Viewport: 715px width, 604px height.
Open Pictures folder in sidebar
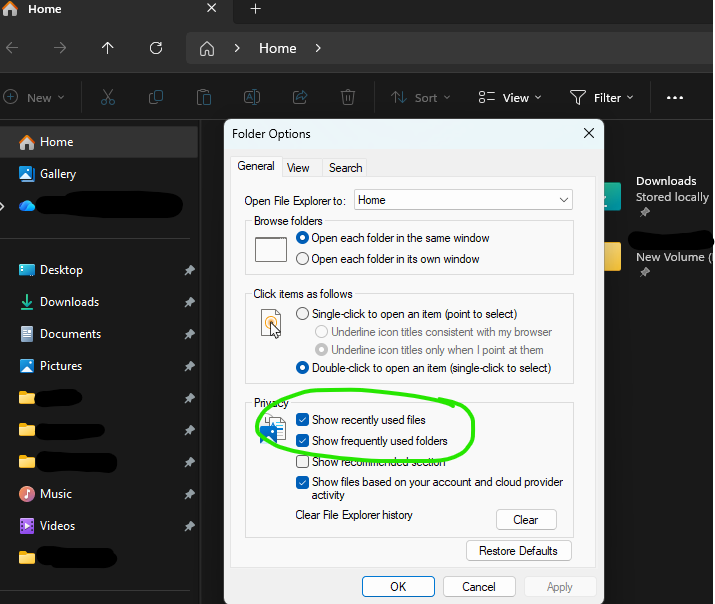point(50,366)
